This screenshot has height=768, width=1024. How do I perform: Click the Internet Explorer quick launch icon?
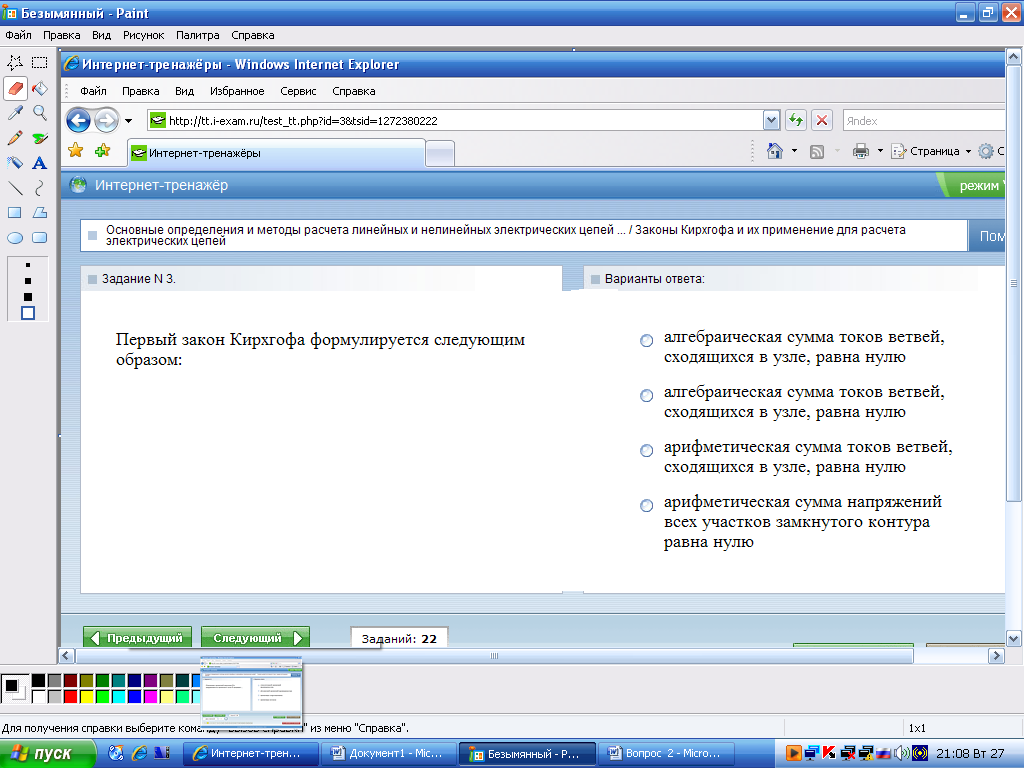pyautogui.click(x=138, y=753)
